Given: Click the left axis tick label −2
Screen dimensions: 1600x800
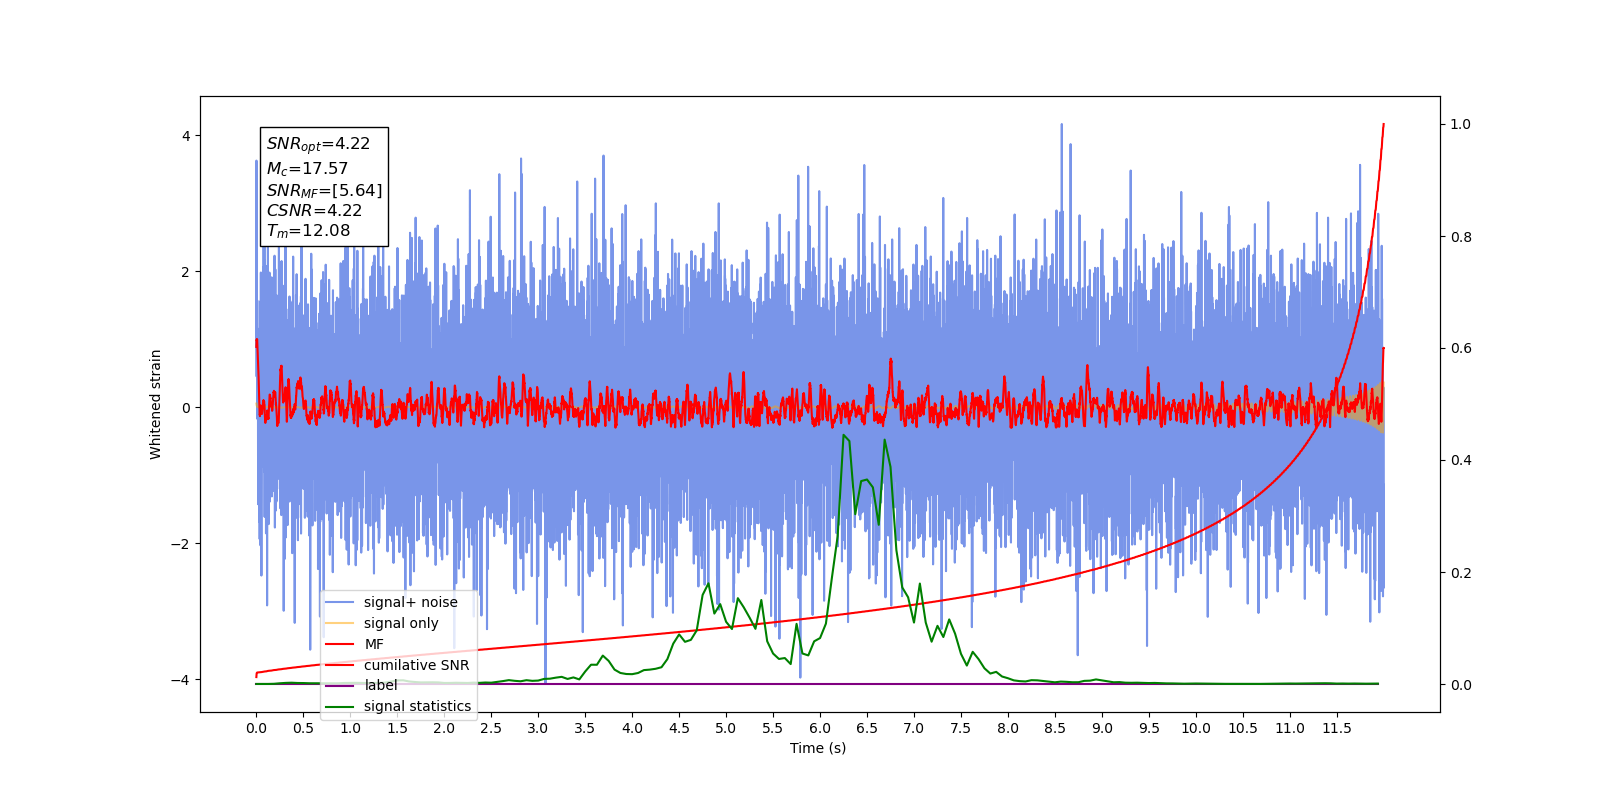Looking at the screenshot, I should click(181, 544).
